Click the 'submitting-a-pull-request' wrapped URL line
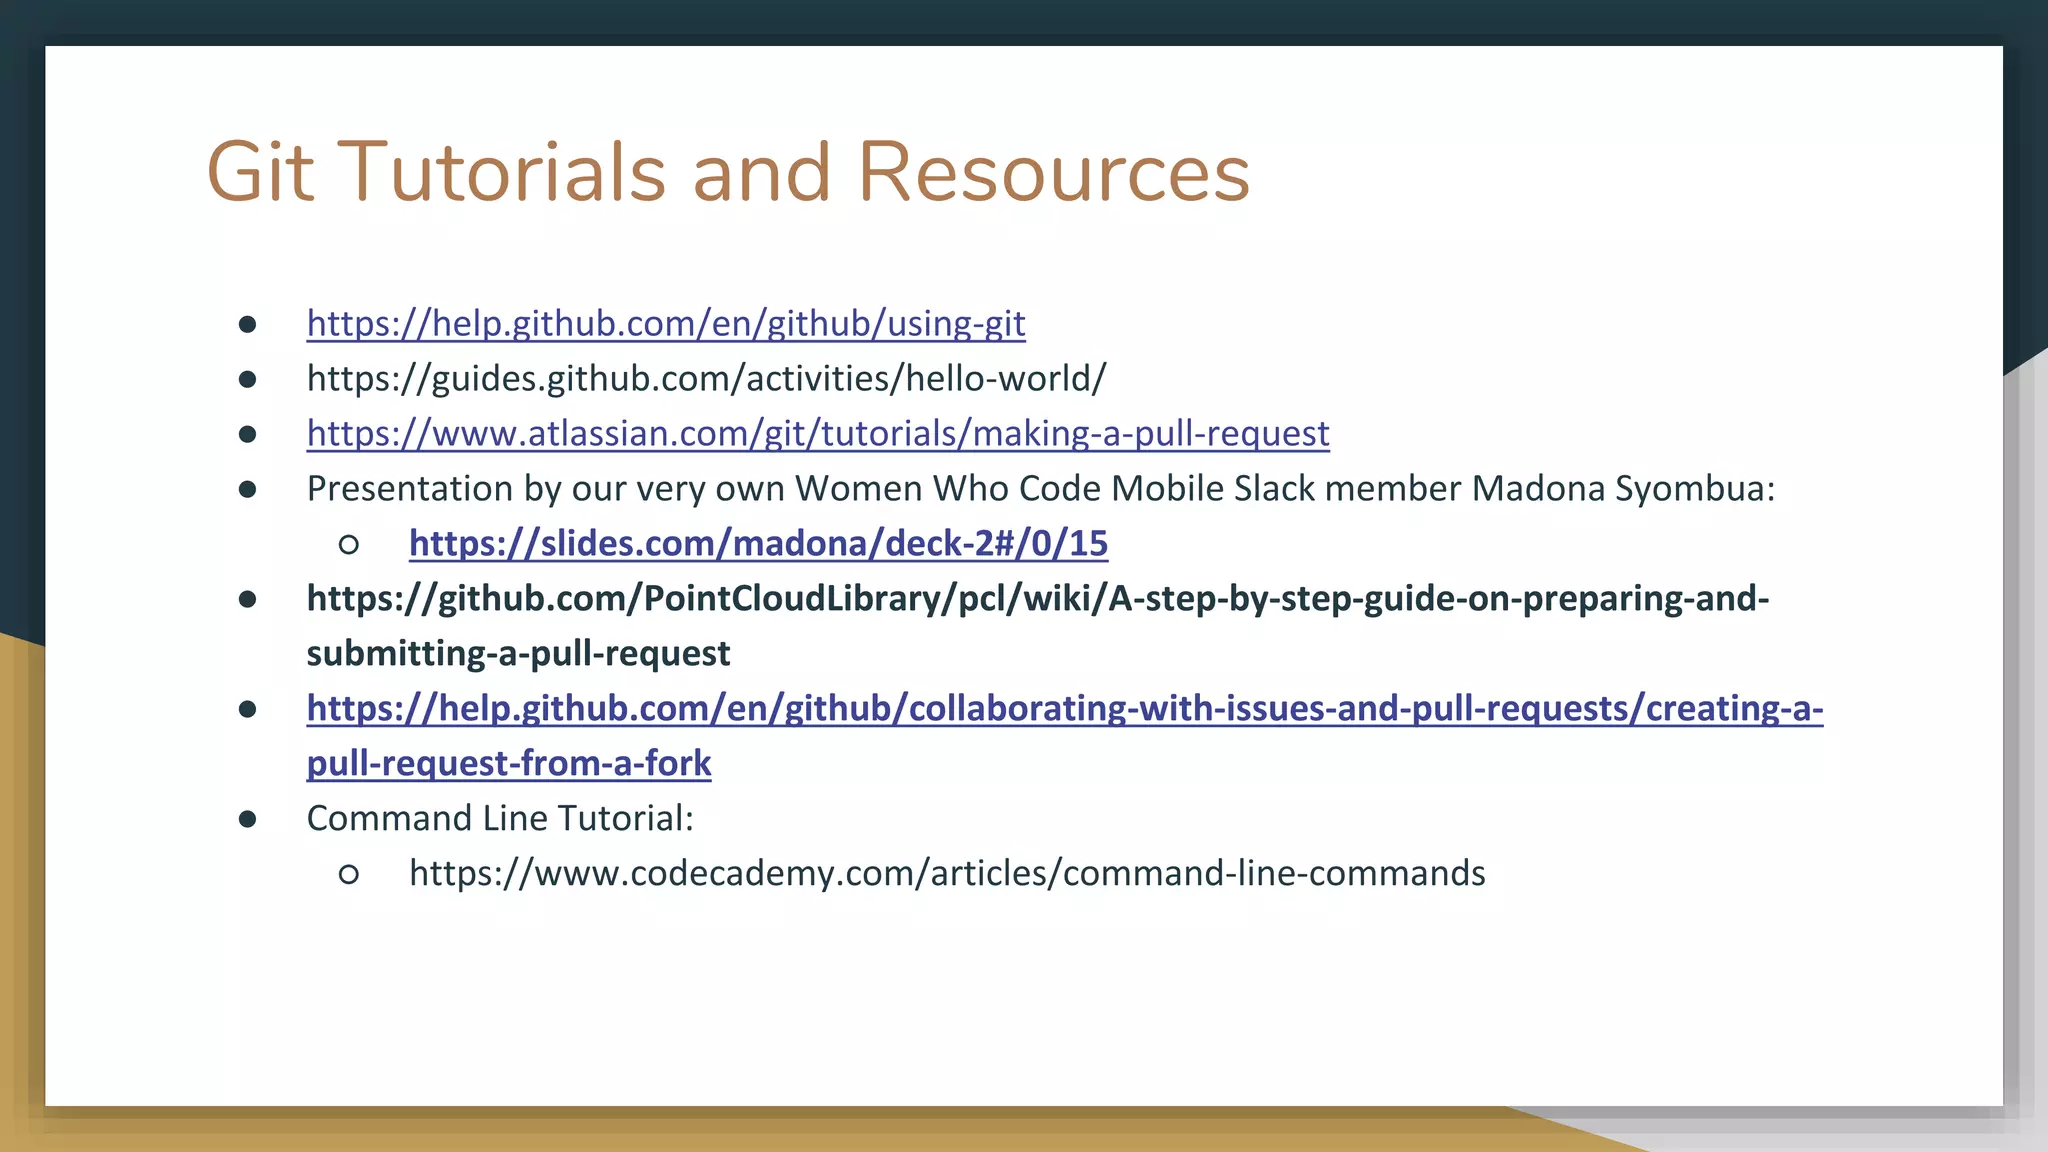The height and width of the screenshot is (1152, 2048). click(x=518, y=654)
